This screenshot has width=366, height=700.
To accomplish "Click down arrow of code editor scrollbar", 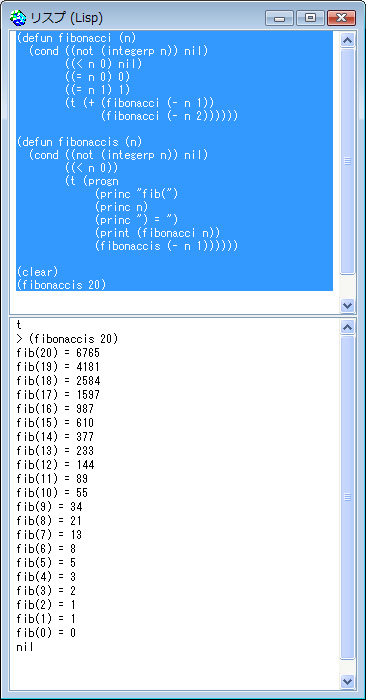I will click(x=347, y=305).
